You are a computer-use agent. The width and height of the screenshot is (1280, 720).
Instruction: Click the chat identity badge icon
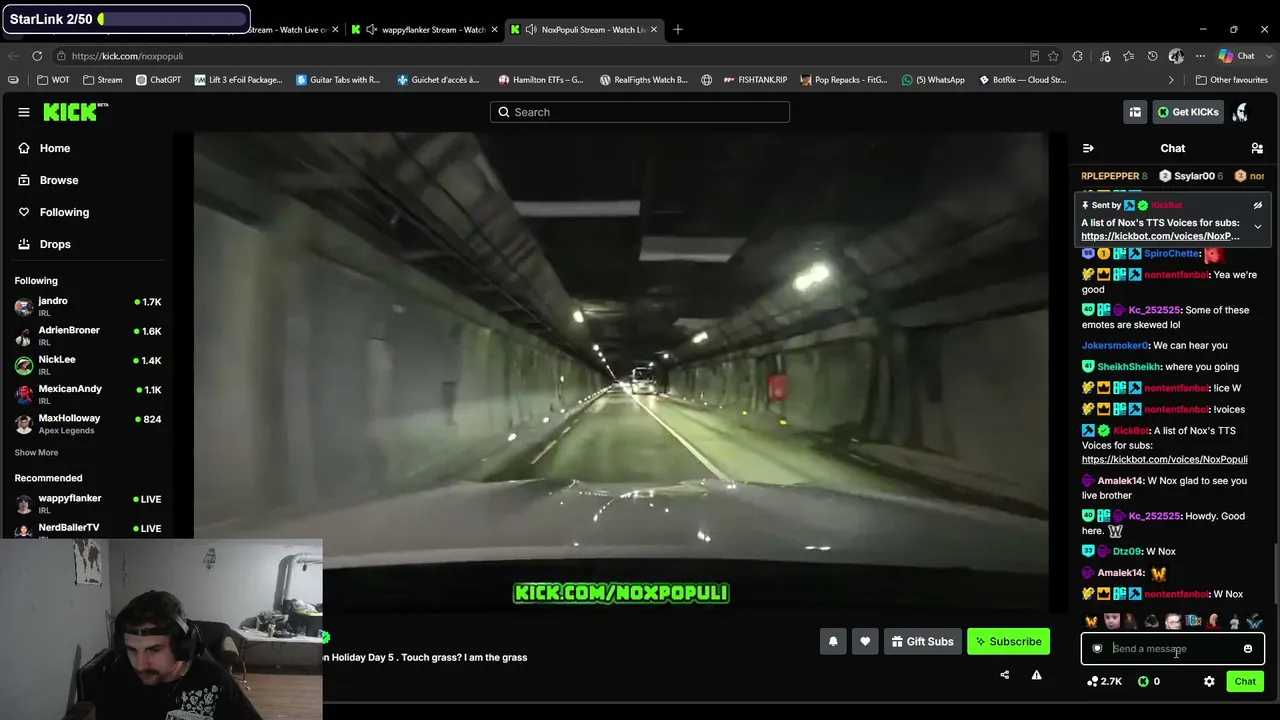(x=1097, y=649)
